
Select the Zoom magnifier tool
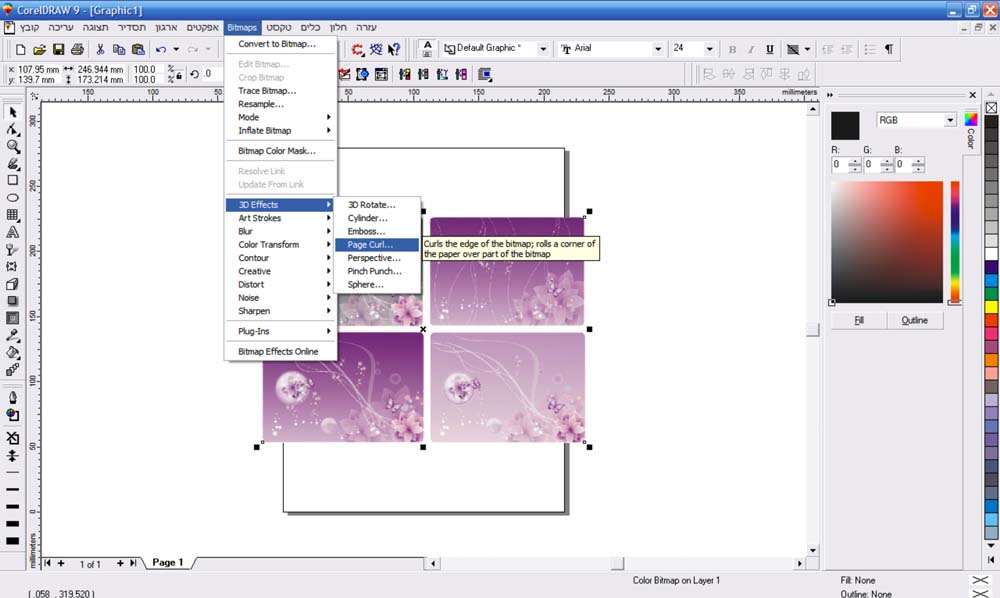tap(12, 147)
